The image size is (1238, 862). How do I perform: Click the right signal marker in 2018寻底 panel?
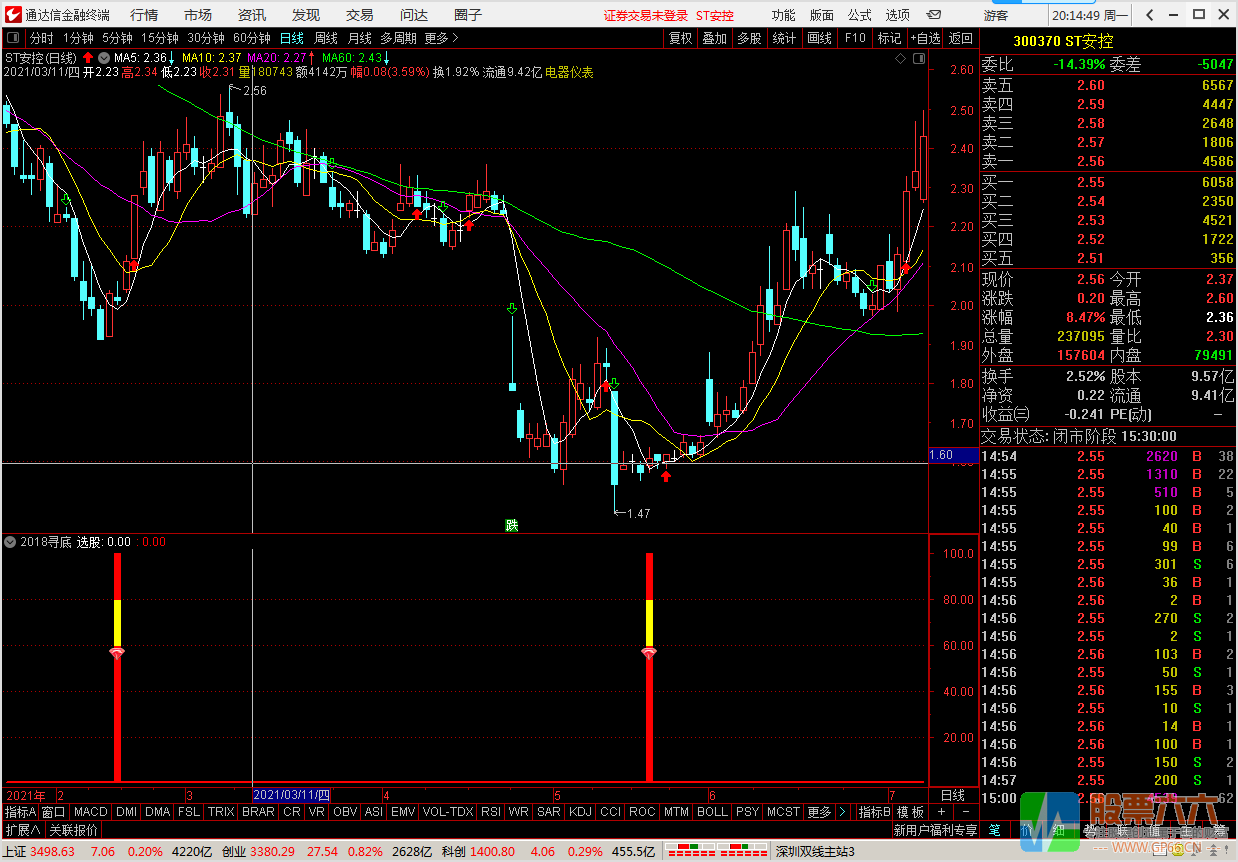(649, 653)
